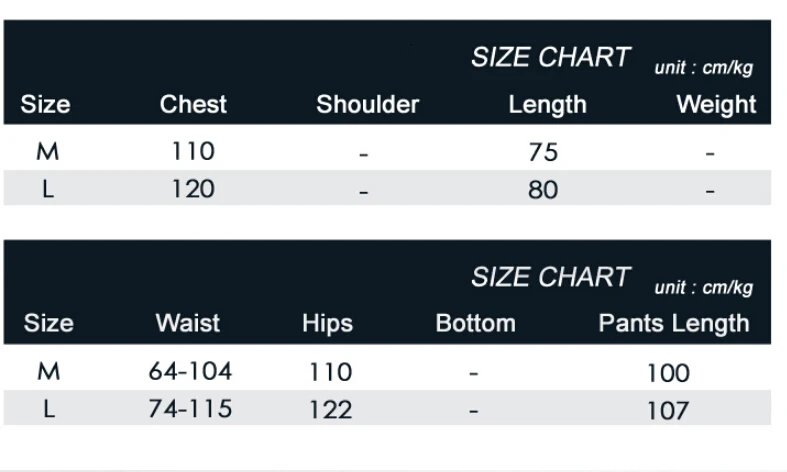Click the Shoulder column header
The image size is (787, 472).
pyautogui.click(x=367, y=104)
